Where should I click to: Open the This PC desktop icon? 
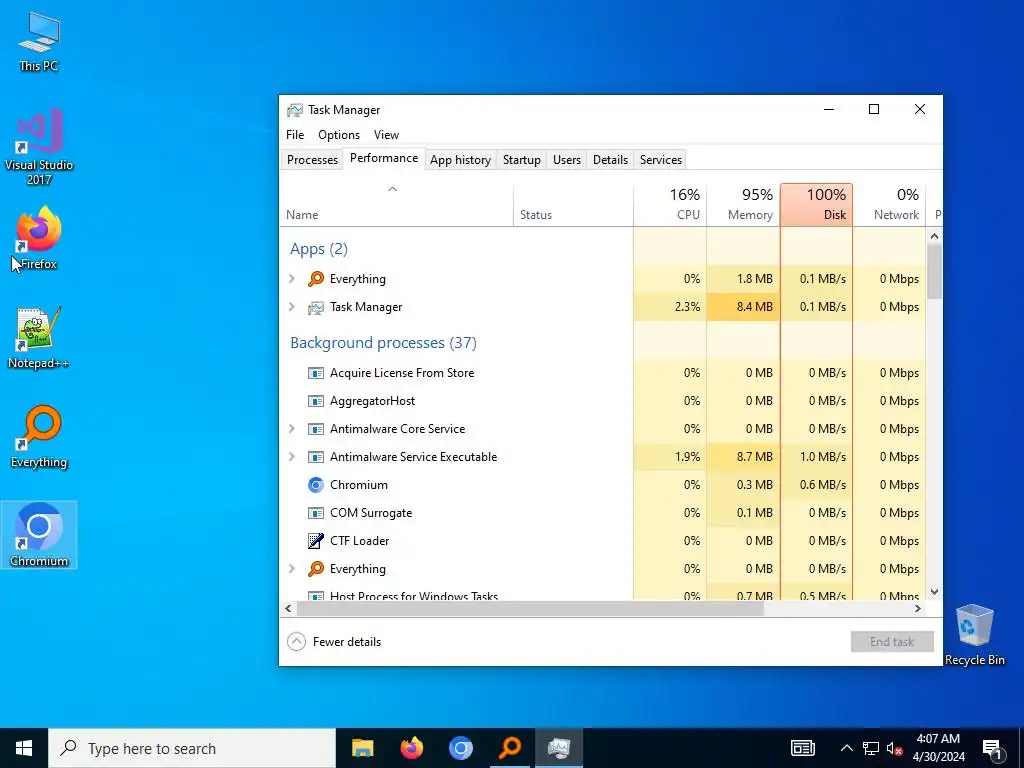[39, 40]
